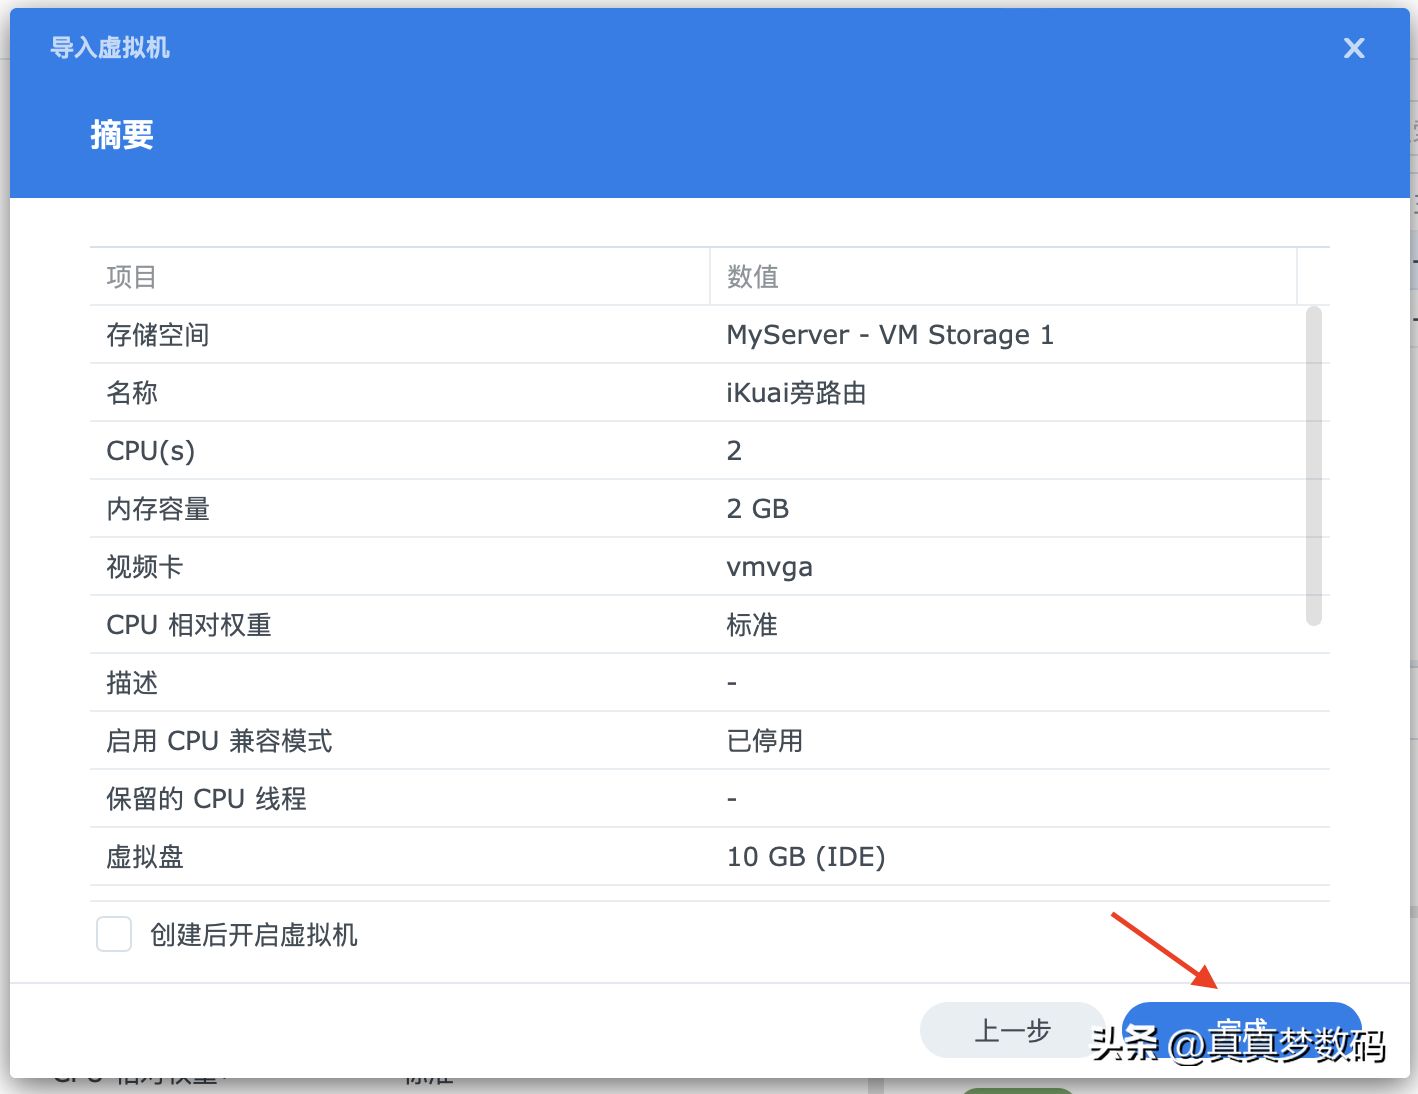Click the 10 GB (IDE) value
The image size is (1418, 1094).
(806, 857)
